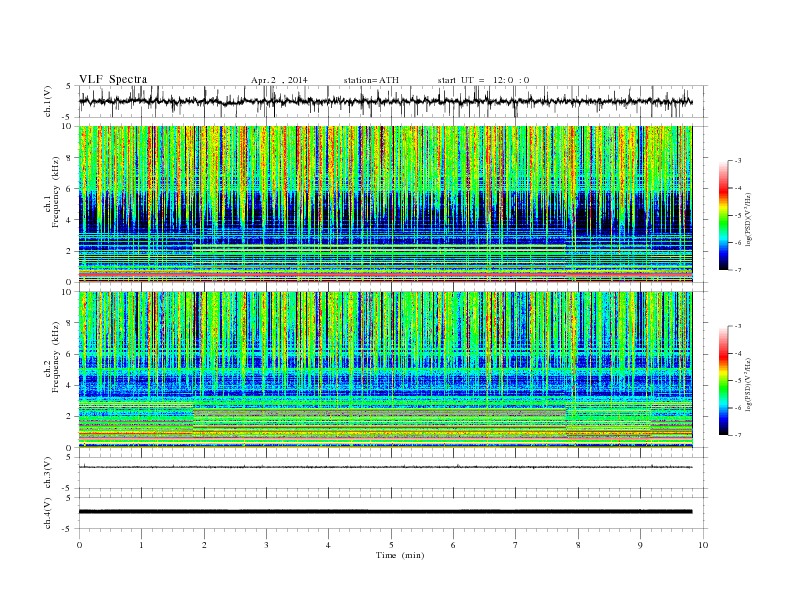
Task: Click time-axis tick label '5'
Action: [391, 545]
